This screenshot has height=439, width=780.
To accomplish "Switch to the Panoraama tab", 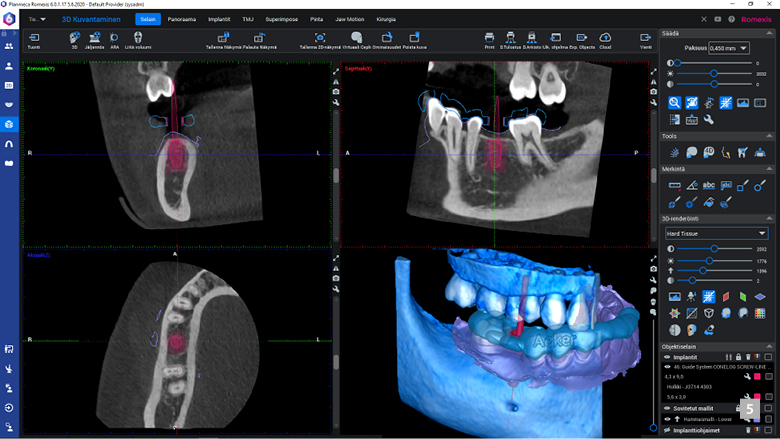I will coord(182,19).
